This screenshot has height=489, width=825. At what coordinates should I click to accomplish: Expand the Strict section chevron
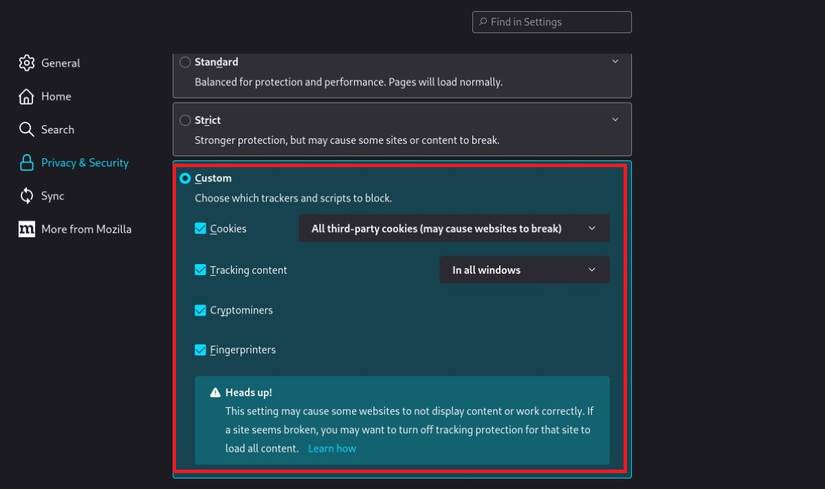click(x=615, y=120)
